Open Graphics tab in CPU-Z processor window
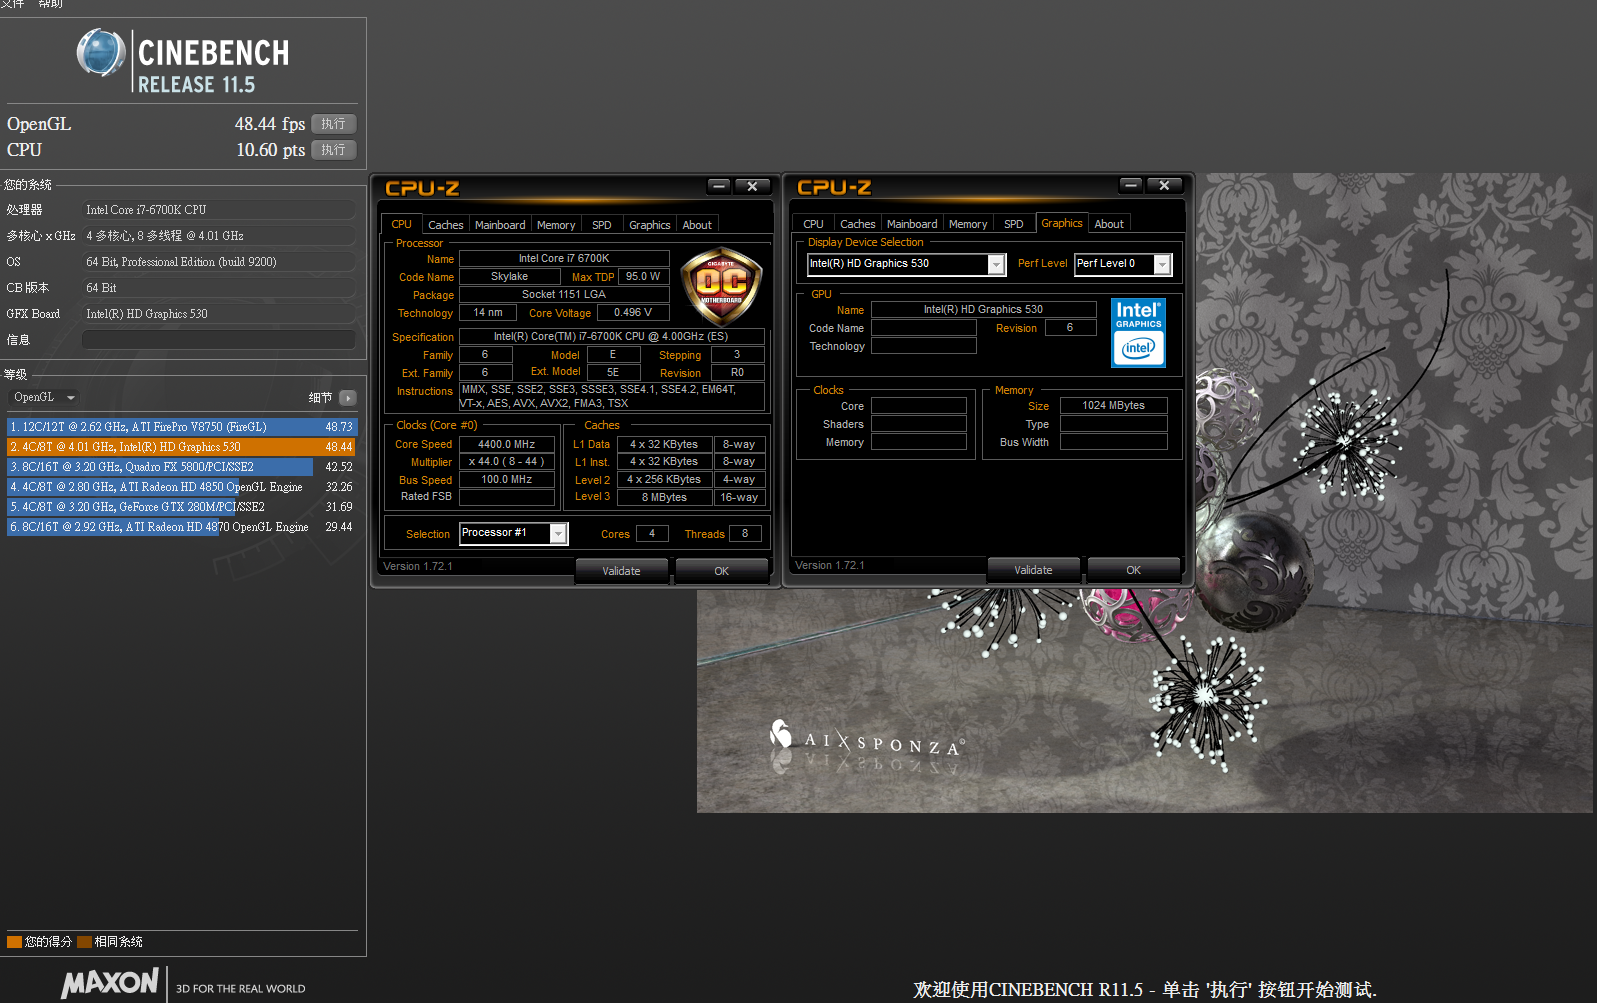 click(650, 225)
